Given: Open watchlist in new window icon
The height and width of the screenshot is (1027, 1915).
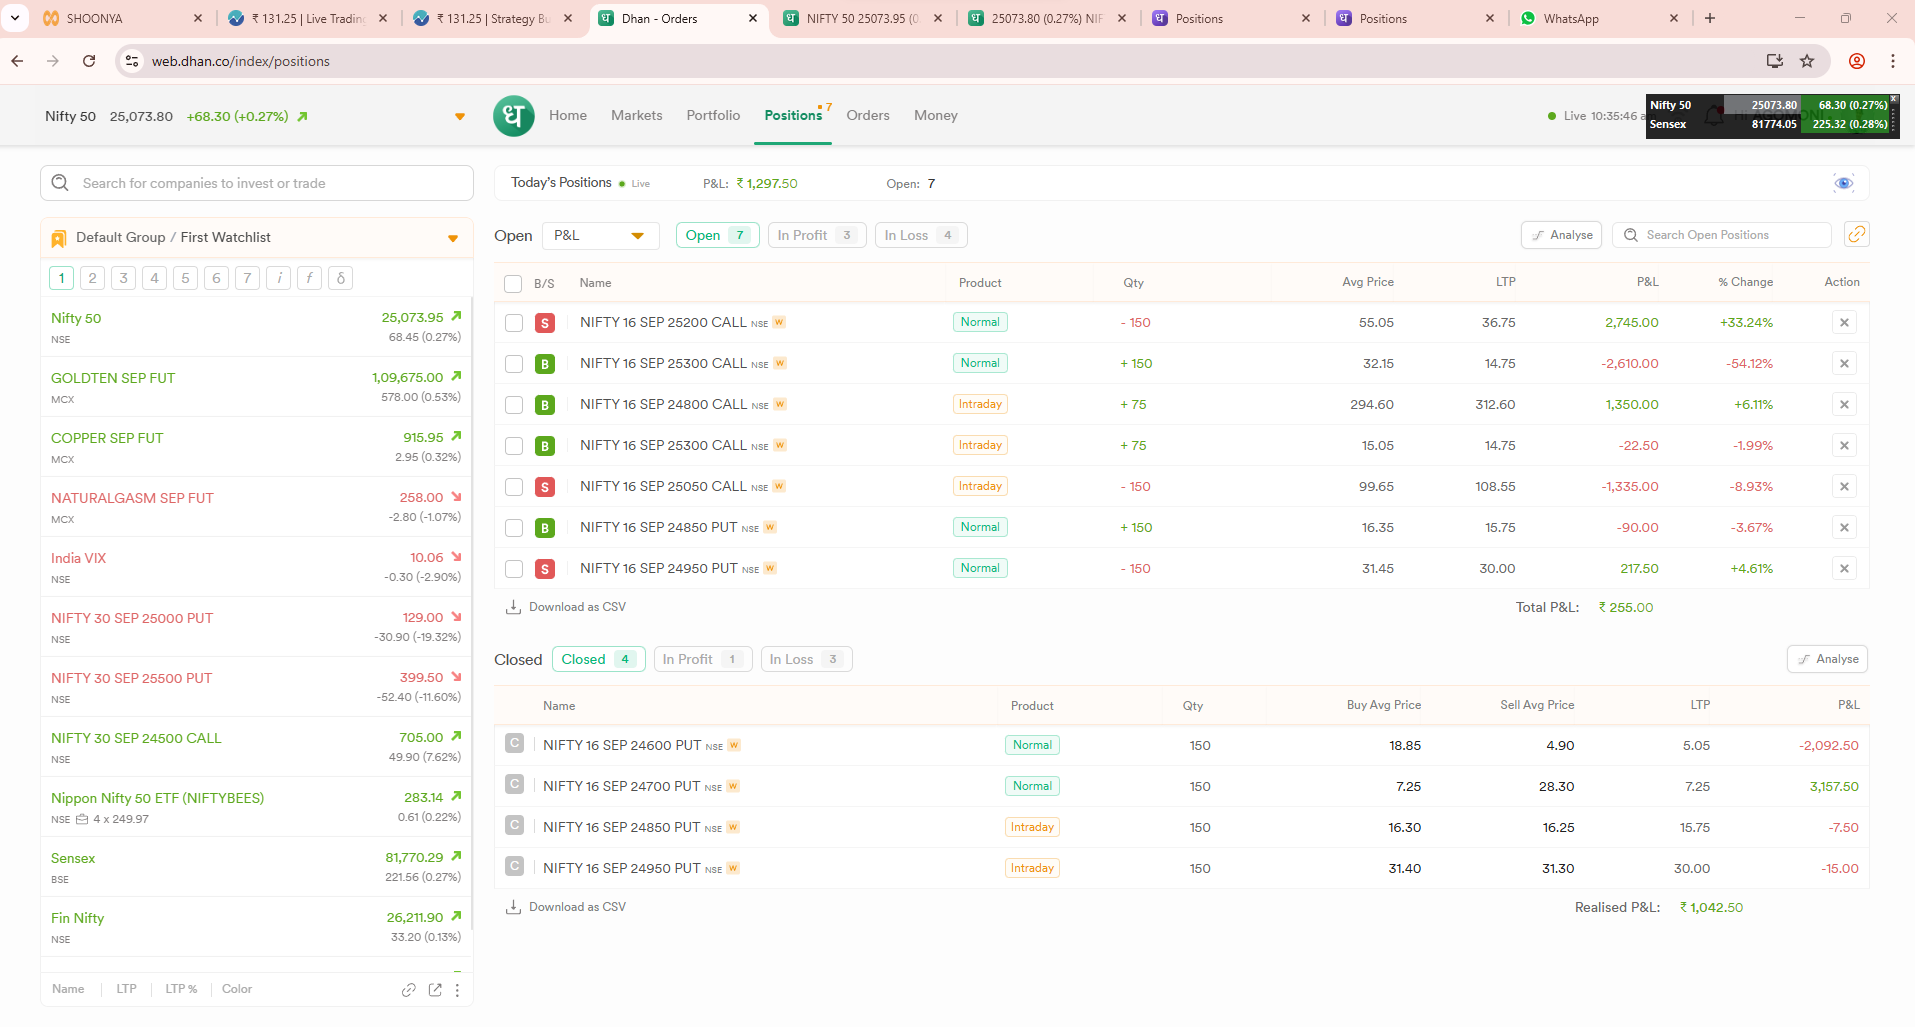Looking at the screenshot, I should [435, 989].
